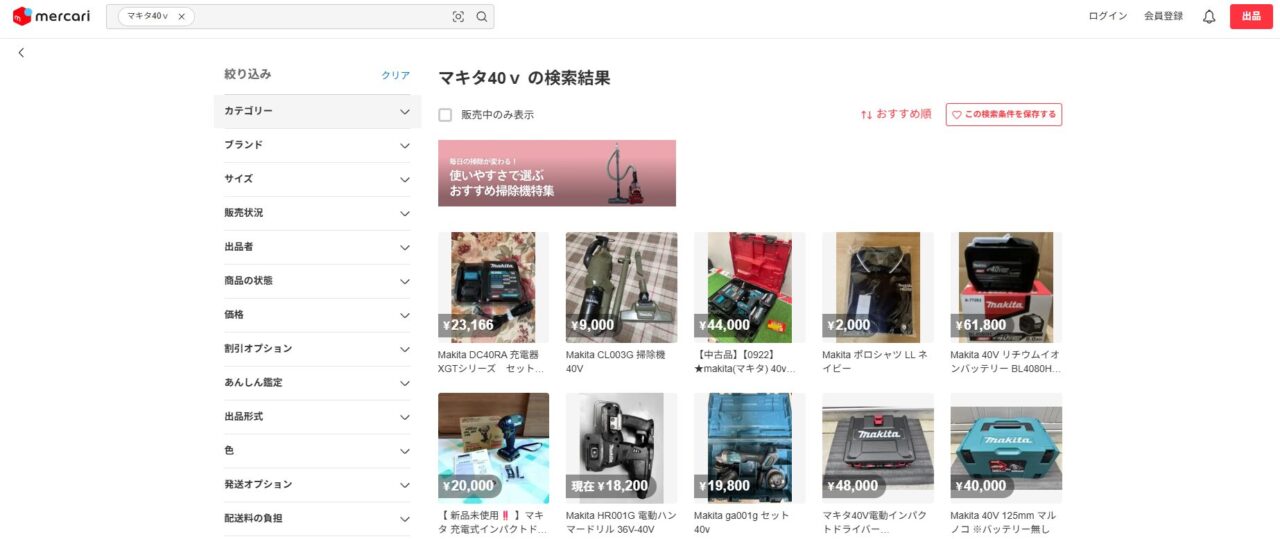Open the vacuum cleaner promotion banner
Image resolution: width=1280 pixels, height=539 pixels.
coord(556,173)
